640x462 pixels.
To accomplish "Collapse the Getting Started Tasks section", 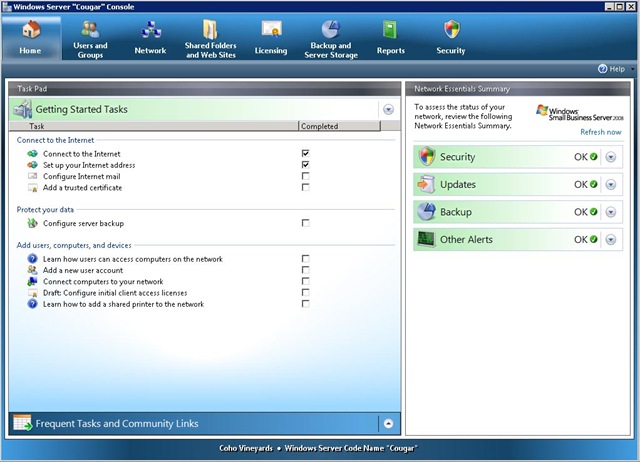I will [388, 109].
